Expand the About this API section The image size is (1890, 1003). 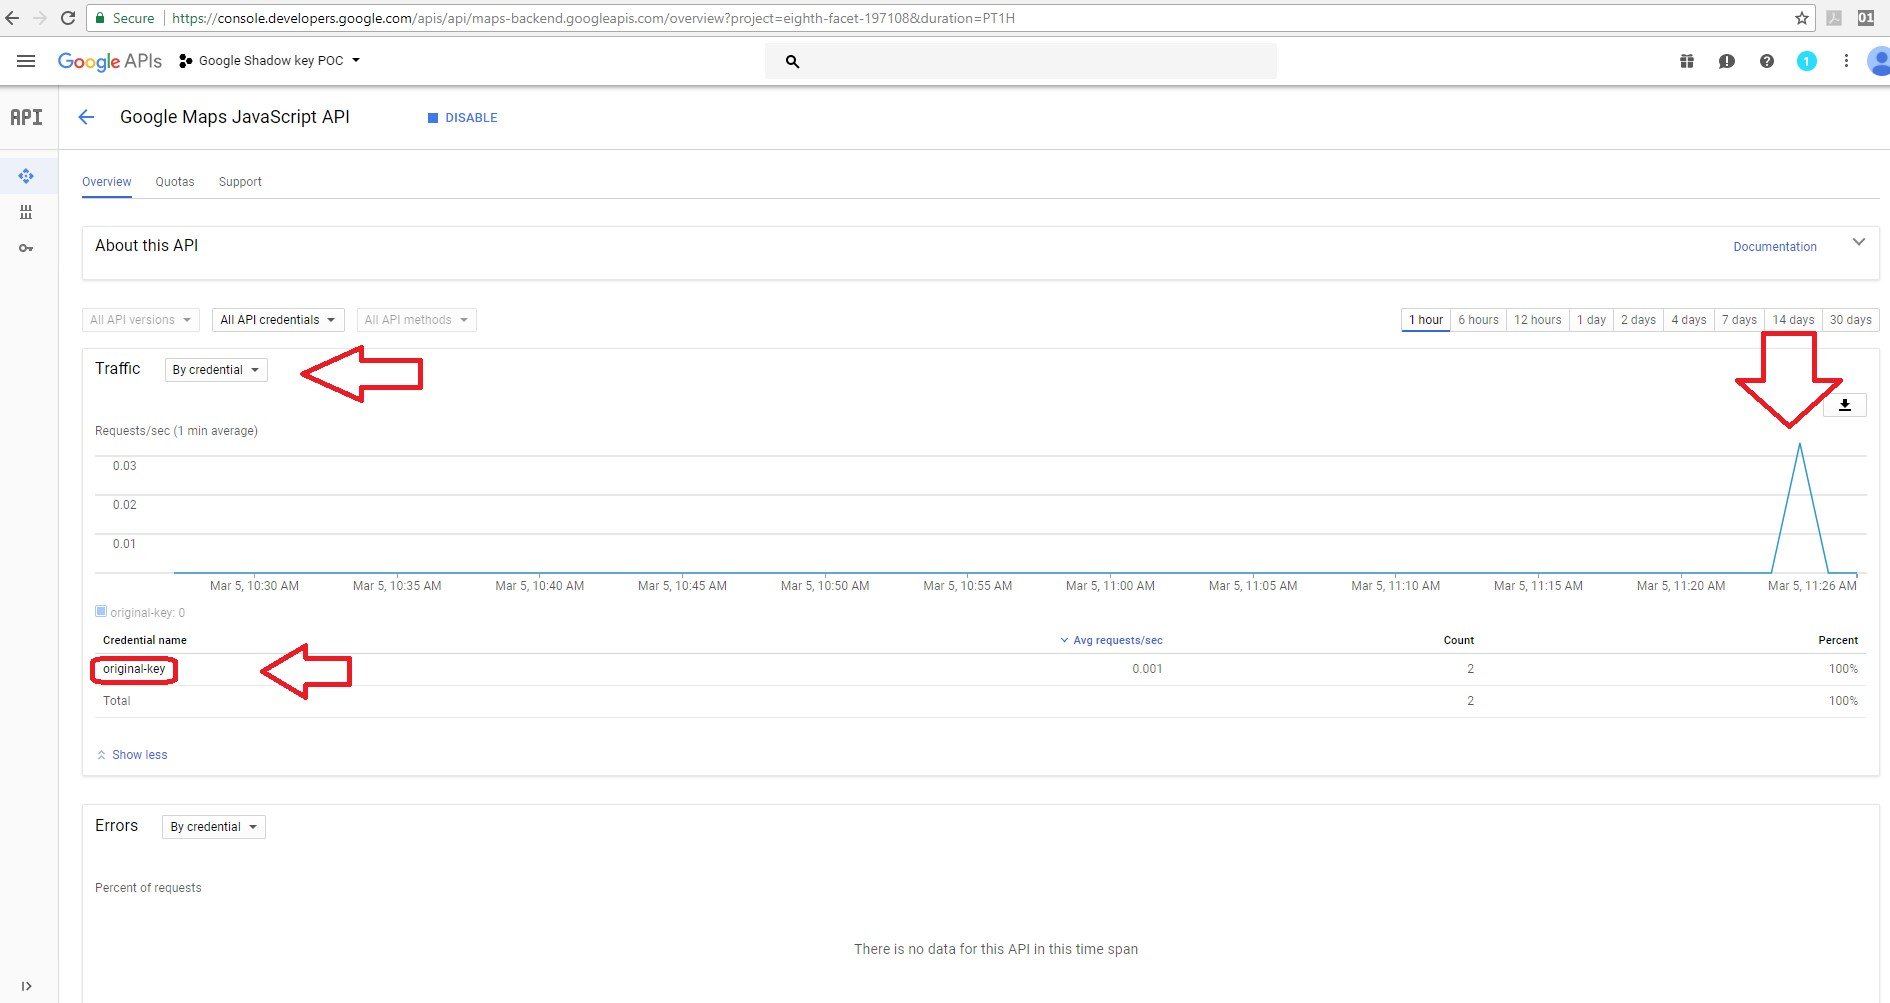pos(1859,242)
